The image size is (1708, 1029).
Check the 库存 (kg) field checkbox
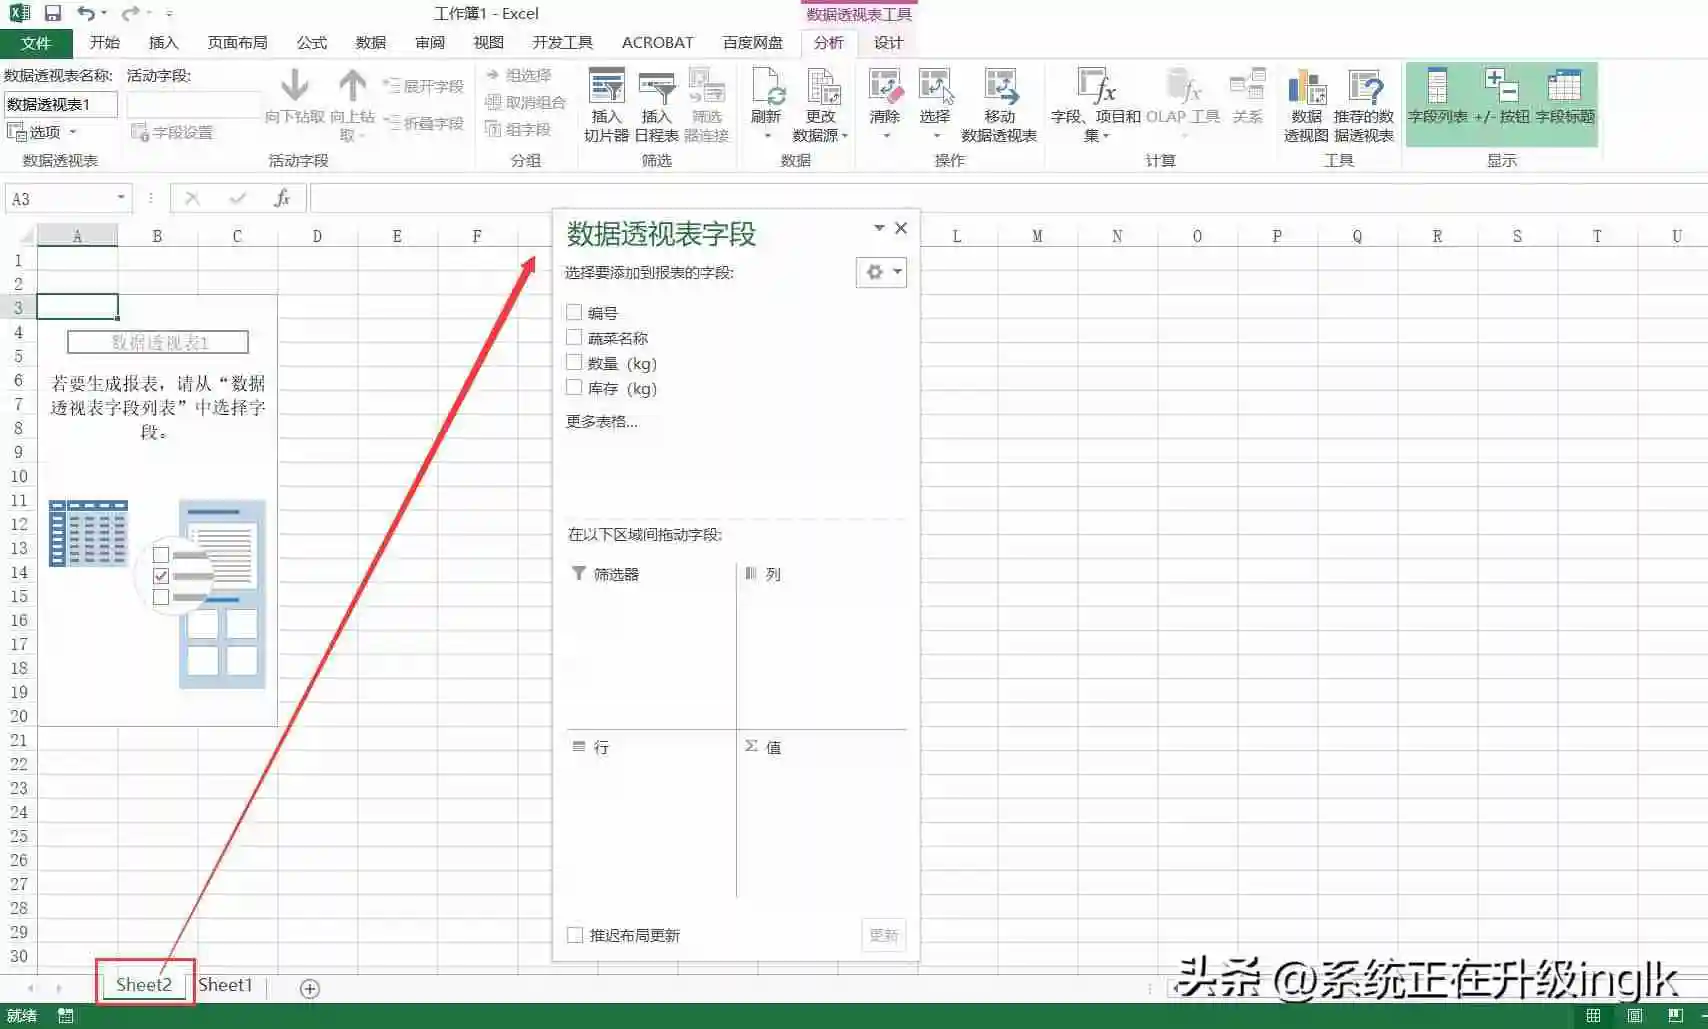click(574, 388)
